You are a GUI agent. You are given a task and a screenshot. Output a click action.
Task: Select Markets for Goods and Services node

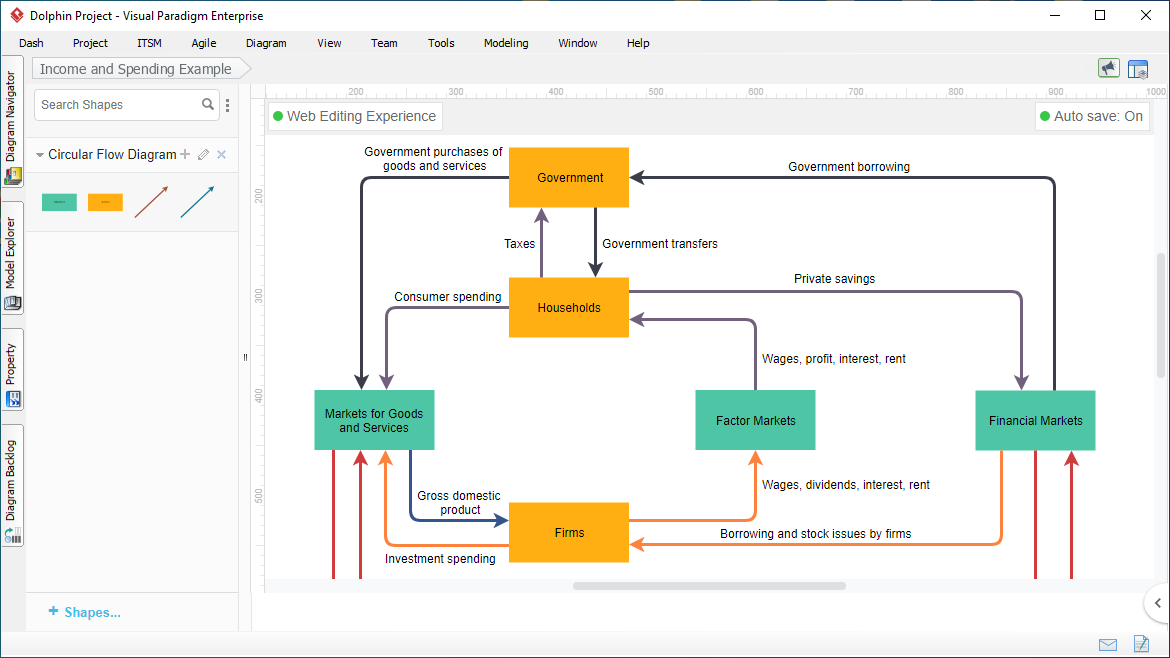tap(374, 420)
